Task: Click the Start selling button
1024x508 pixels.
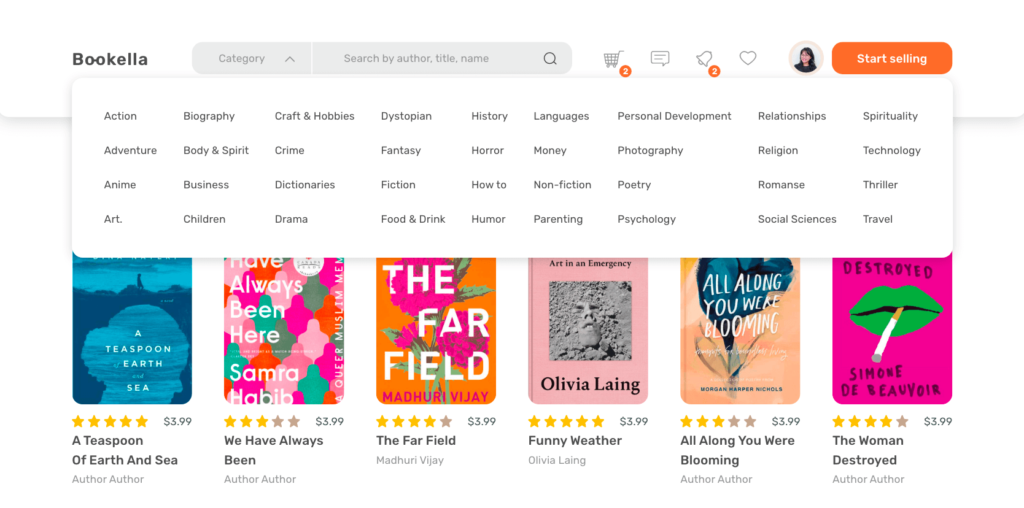Action: pos(891,58)
